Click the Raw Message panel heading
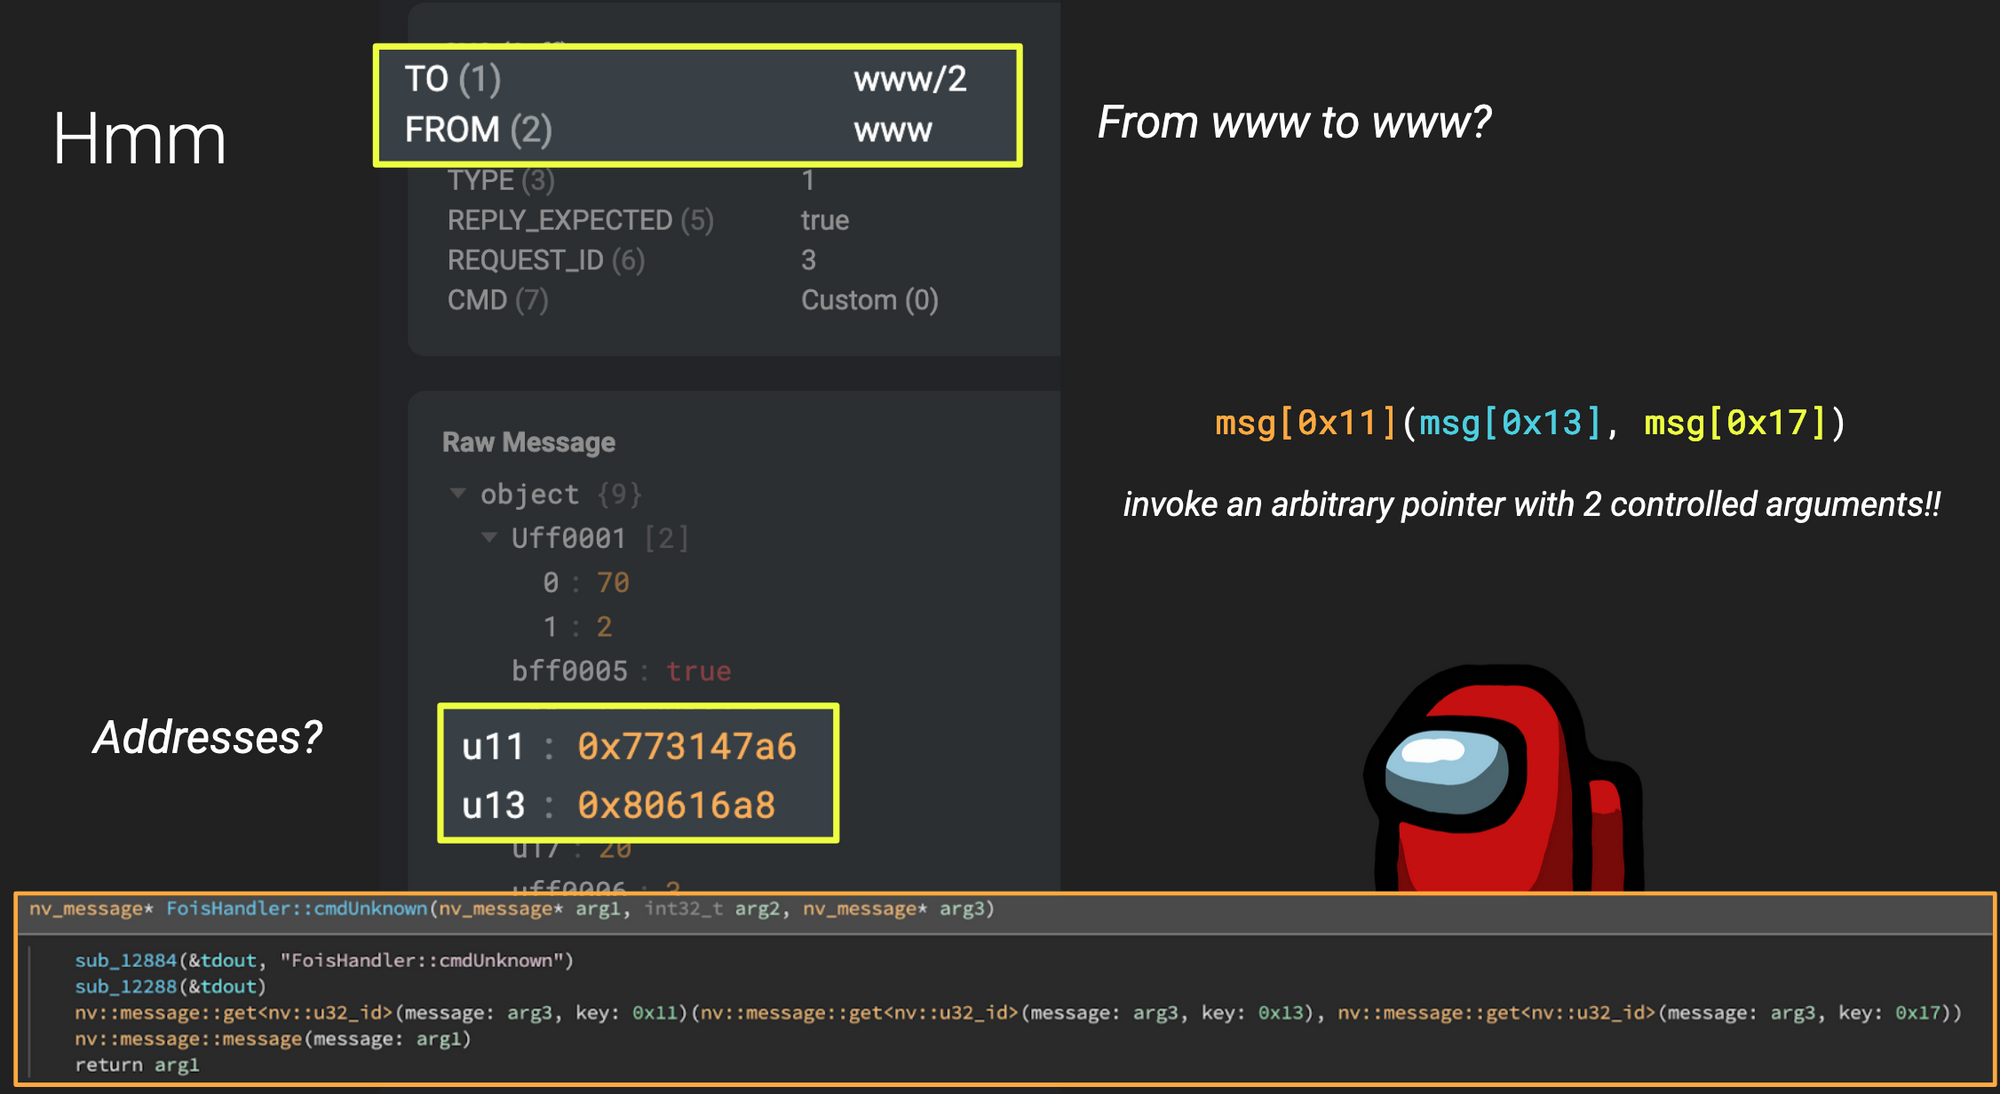The image size is (2000, 1094). pos(528,442)
